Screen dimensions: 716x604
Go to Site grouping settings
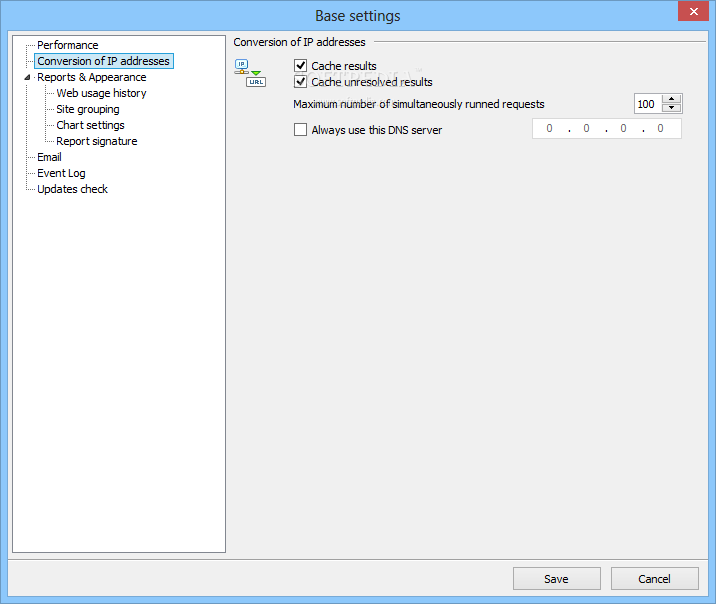click(x=88, y=109)
